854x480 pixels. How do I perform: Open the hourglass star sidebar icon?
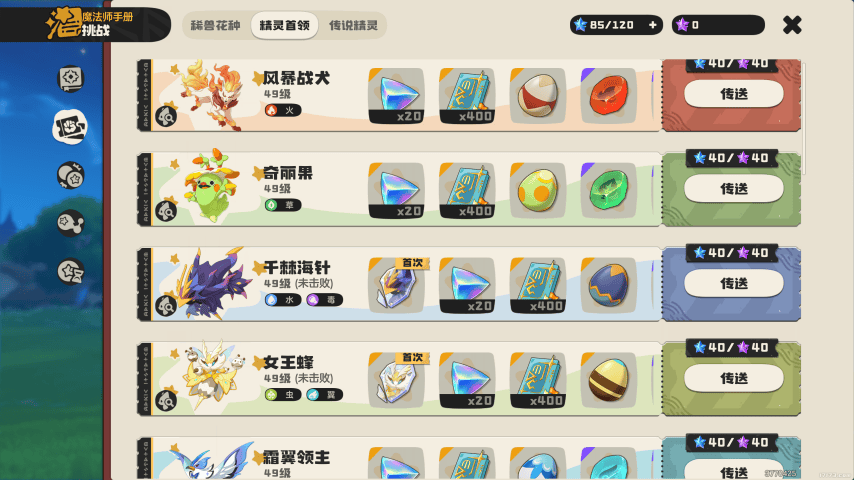point(70,271)
